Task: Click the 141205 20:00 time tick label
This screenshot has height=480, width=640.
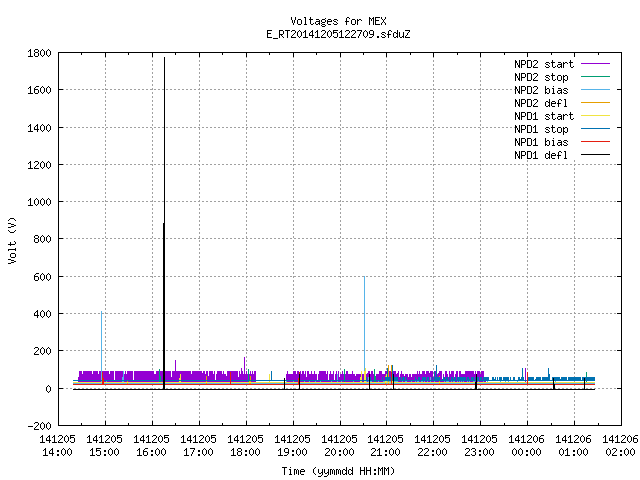Action: (339, 446)
